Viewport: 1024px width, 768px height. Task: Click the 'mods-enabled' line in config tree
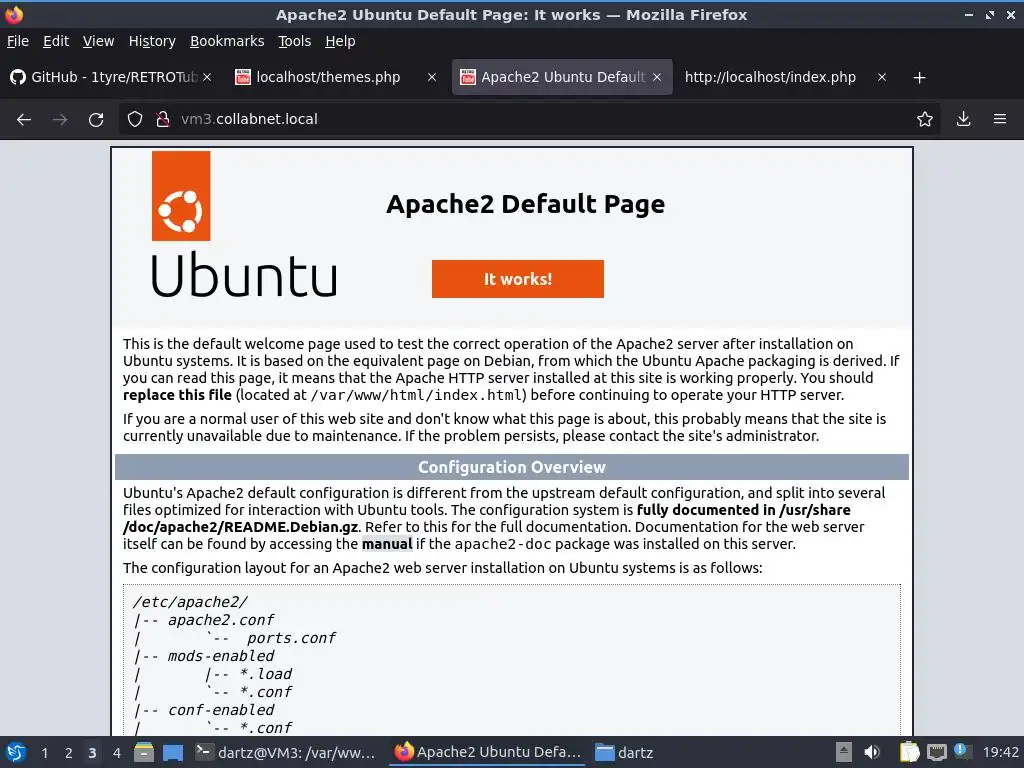pos(221,656)
